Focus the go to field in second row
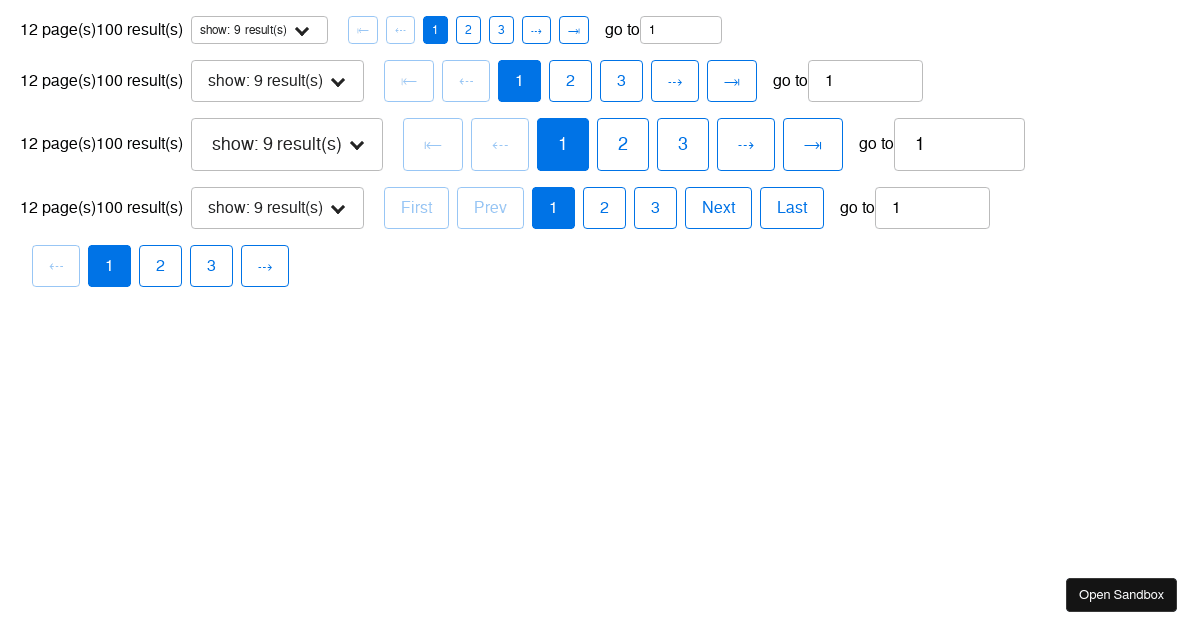Viewport: 1200px width, 630px height. pos(865,81)
